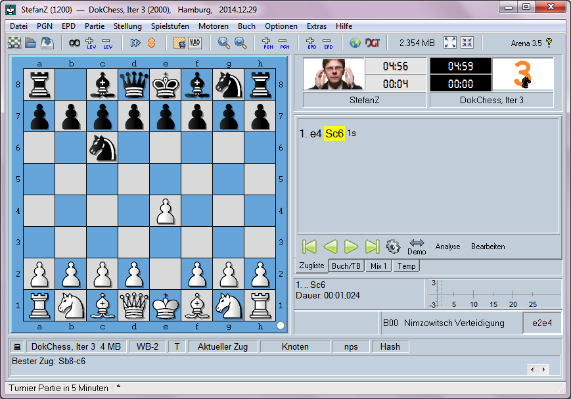This screenshot has width=571, height=399.
Task: Select the highlighted Sc6 move in move list
Action: pyautogui.click(x=334, y=134)
